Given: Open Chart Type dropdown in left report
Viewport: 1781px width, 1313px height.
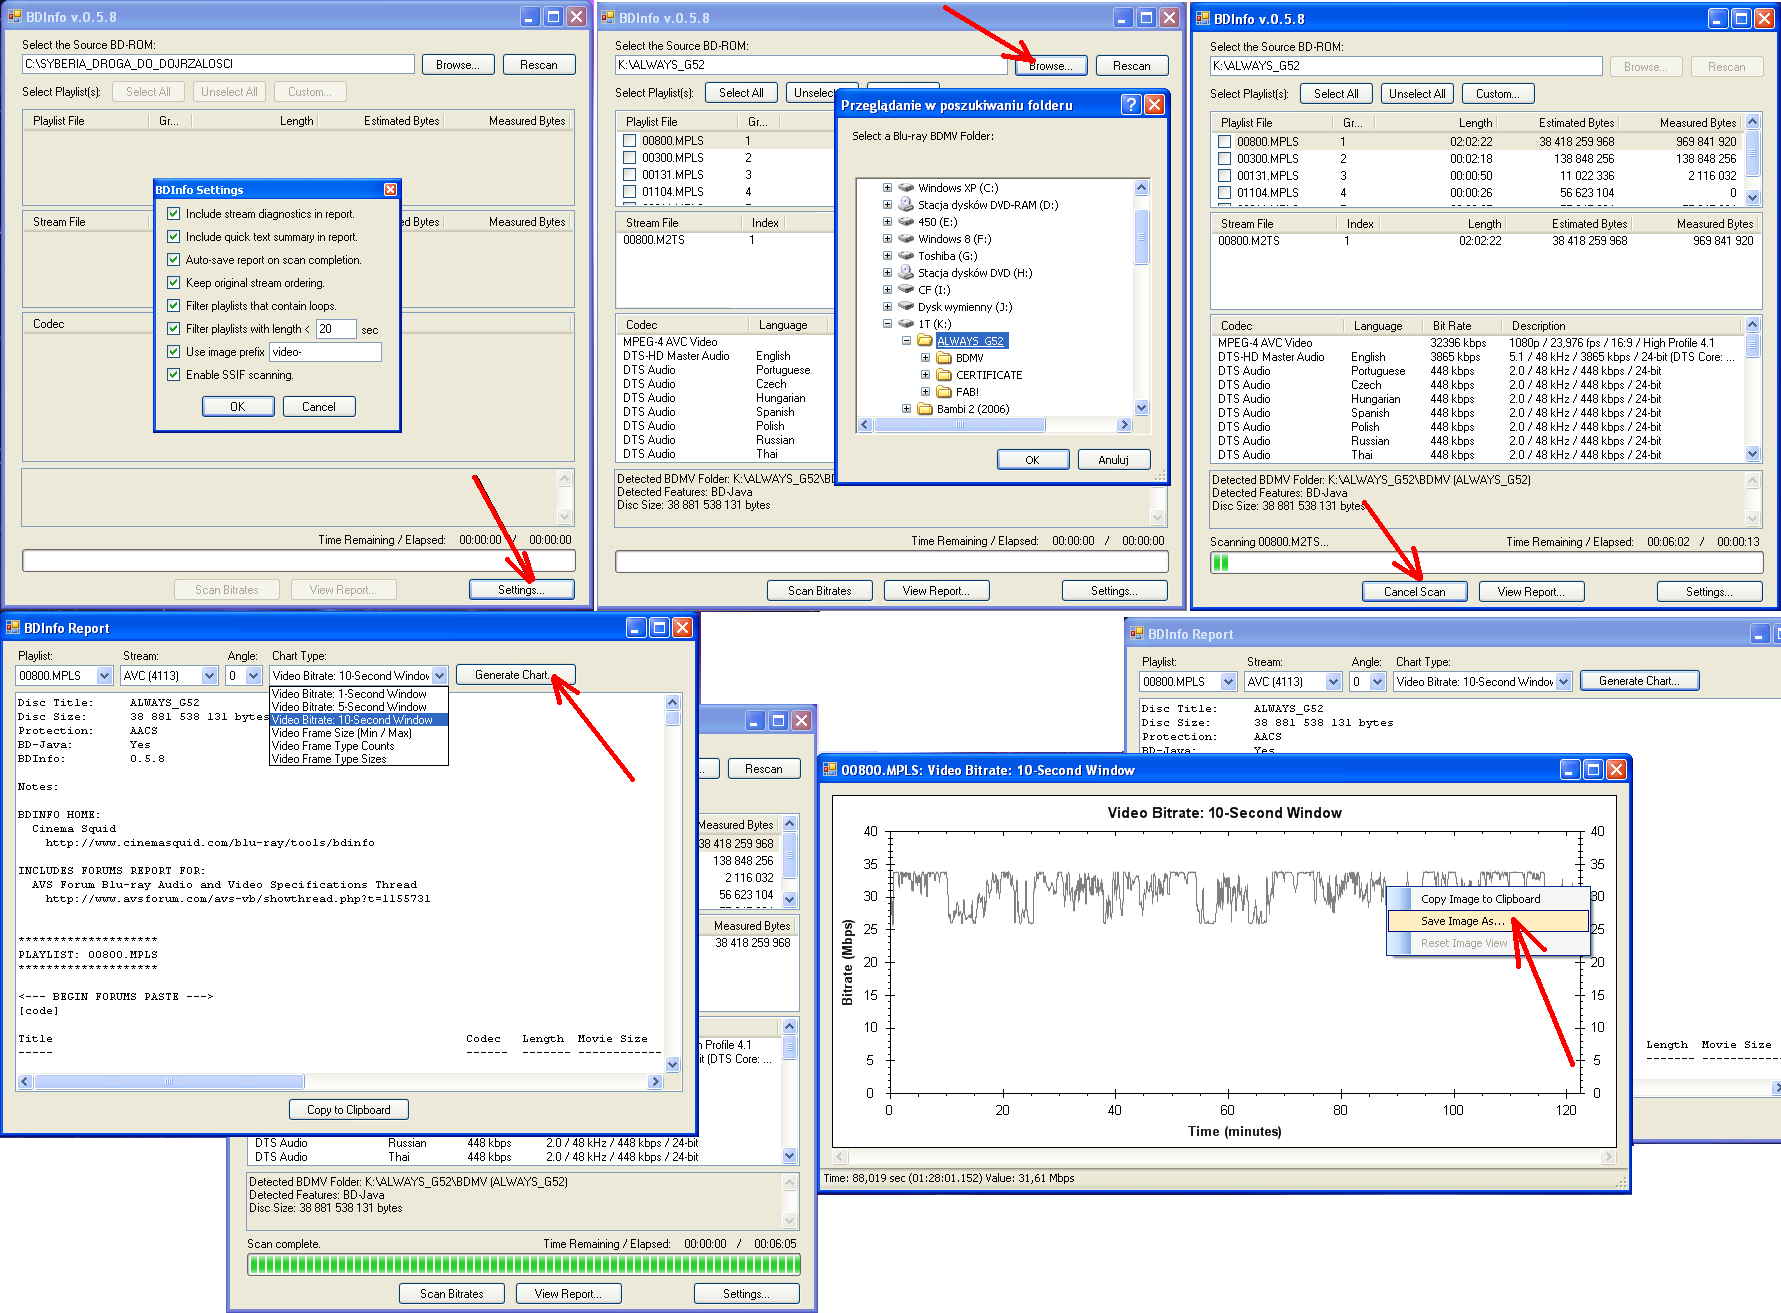Looking at the screenshot, I should pos(439,676).
